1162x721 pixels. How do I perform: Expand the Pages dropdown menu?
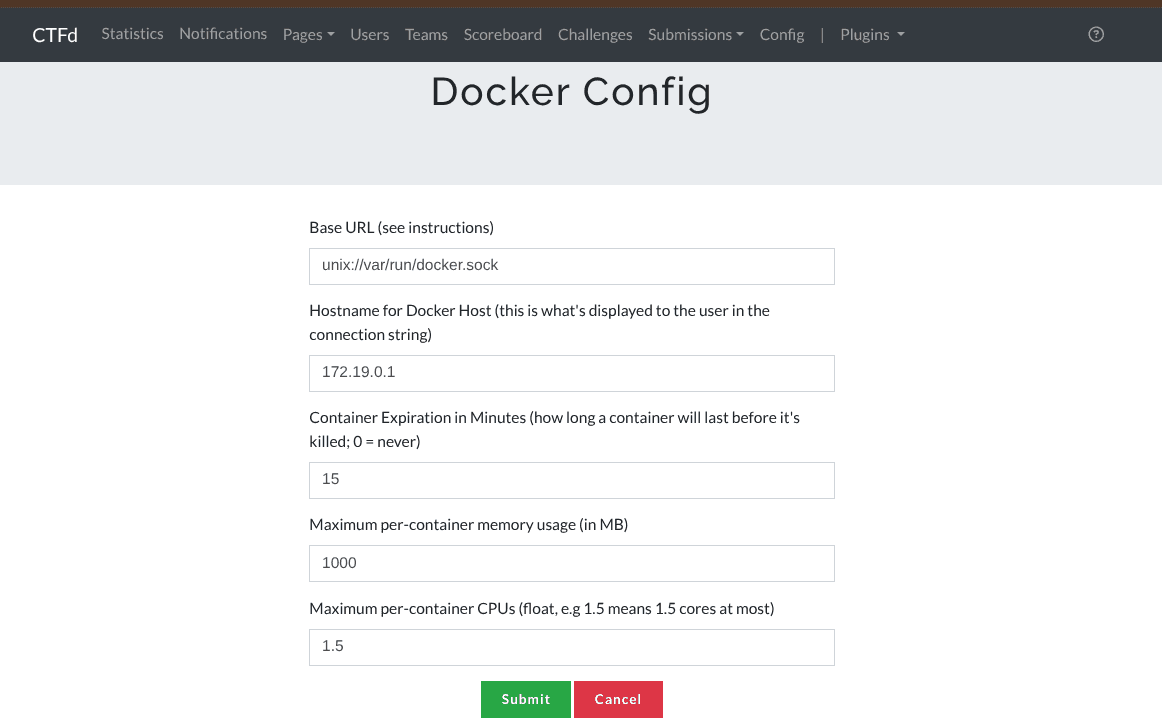point(308,35)
